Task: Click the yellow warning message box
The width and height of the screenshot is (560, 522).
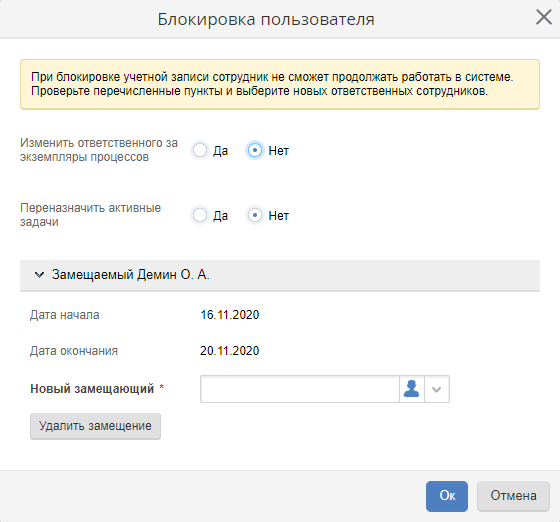Action: tap(280, 84)
